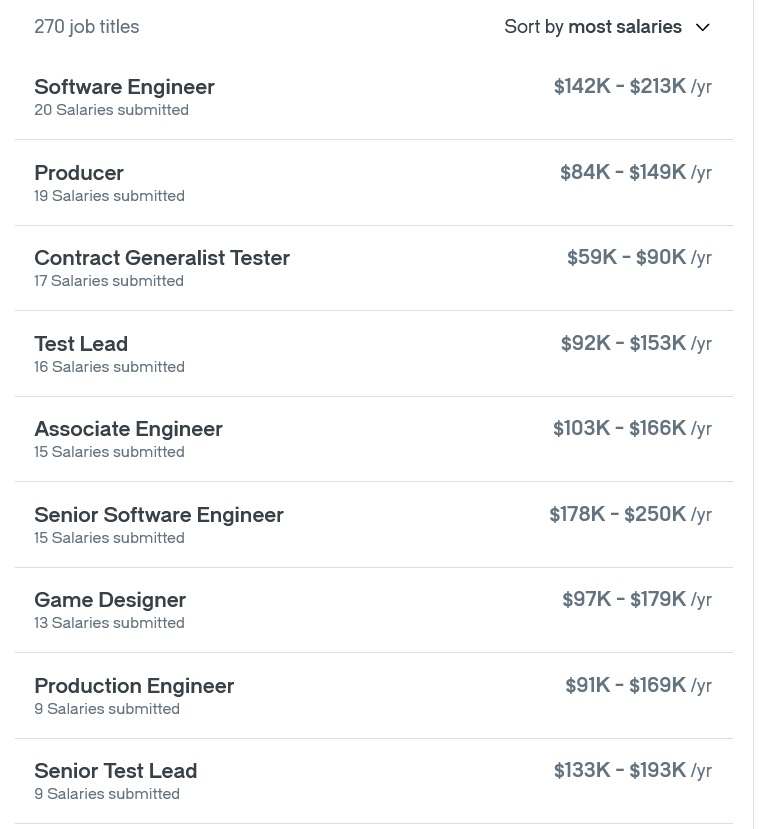This screenshot has width=767, height=829.
Task: View the Test Lead job title
Action: tap(81, 344)
